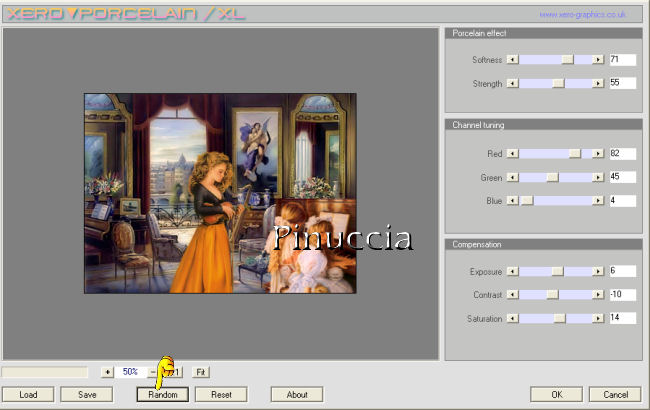Screen dimensions: 650x410
Task: Increase Blue channel with its right arrow
Action: (x=598, y=201)
